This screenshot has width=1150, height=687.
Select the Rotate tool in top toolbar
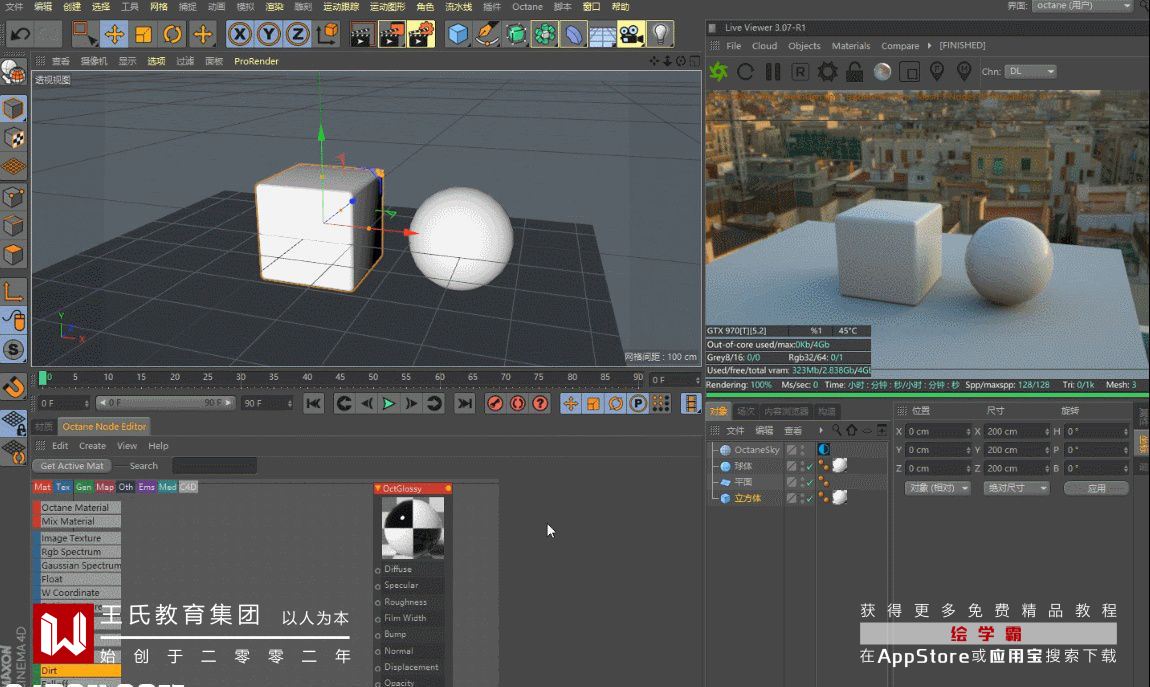click(172, 35)
